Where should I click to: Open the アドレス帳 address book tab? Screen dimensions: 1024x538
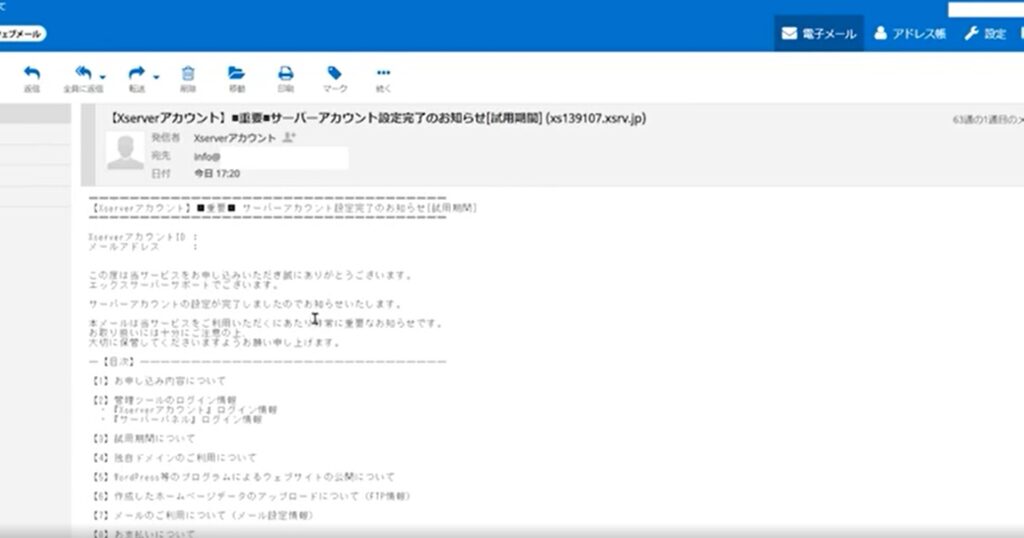pyautogui.click(x=910, y=33)
